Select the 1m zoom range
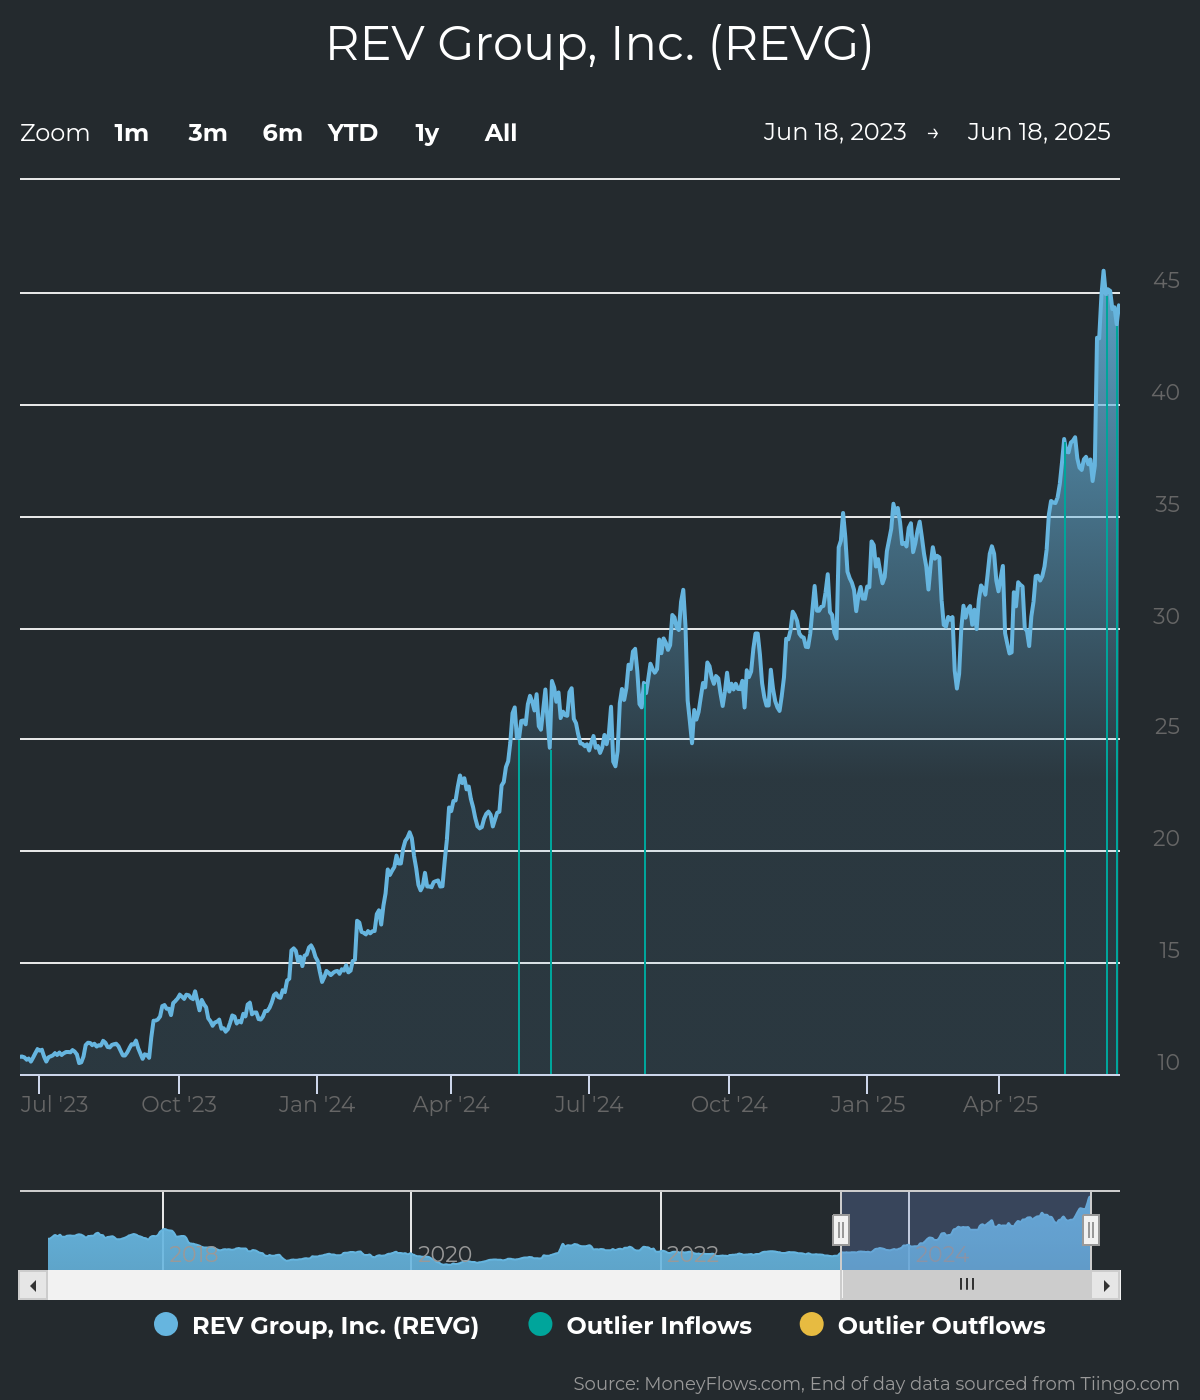The width and height of the screenshot is (1200, 1400). tap(131, 133)
